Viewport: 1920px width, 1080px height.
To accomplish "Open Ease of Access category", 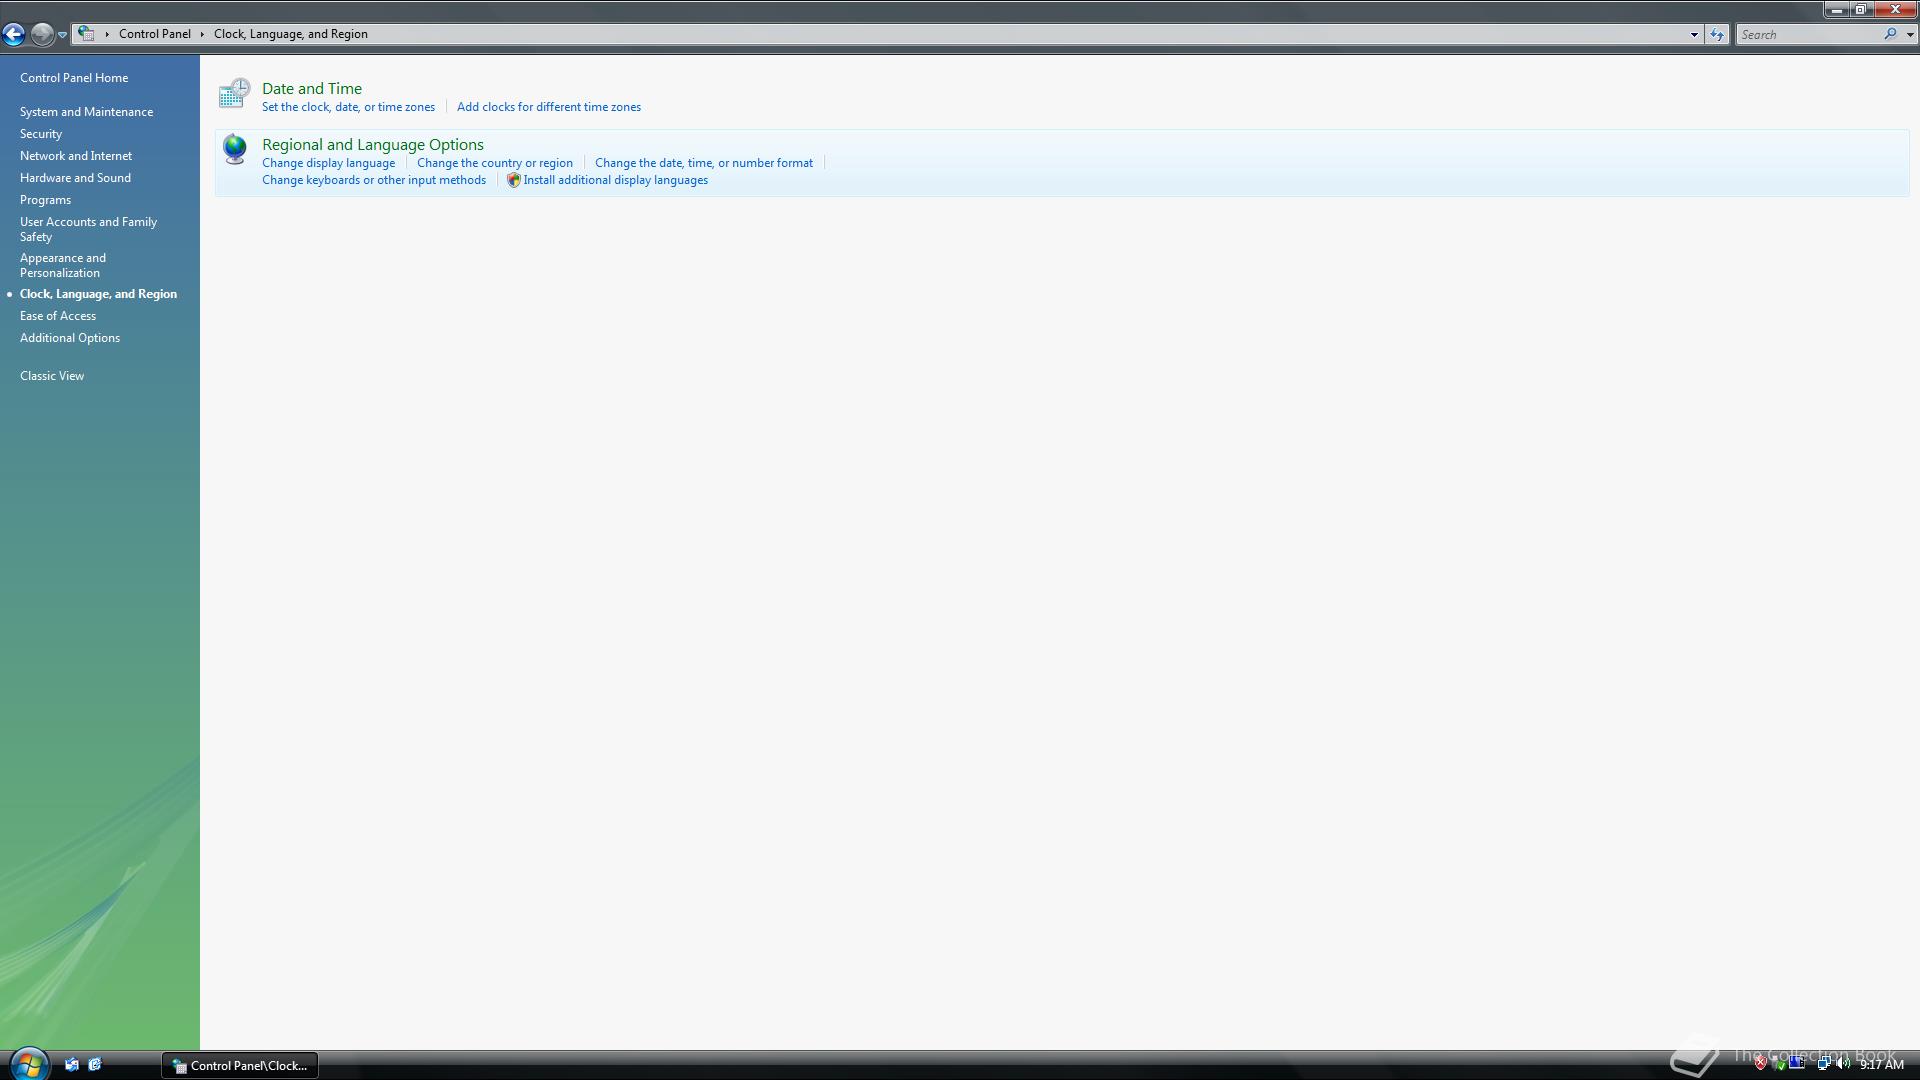I will click(x=58, y=316).
